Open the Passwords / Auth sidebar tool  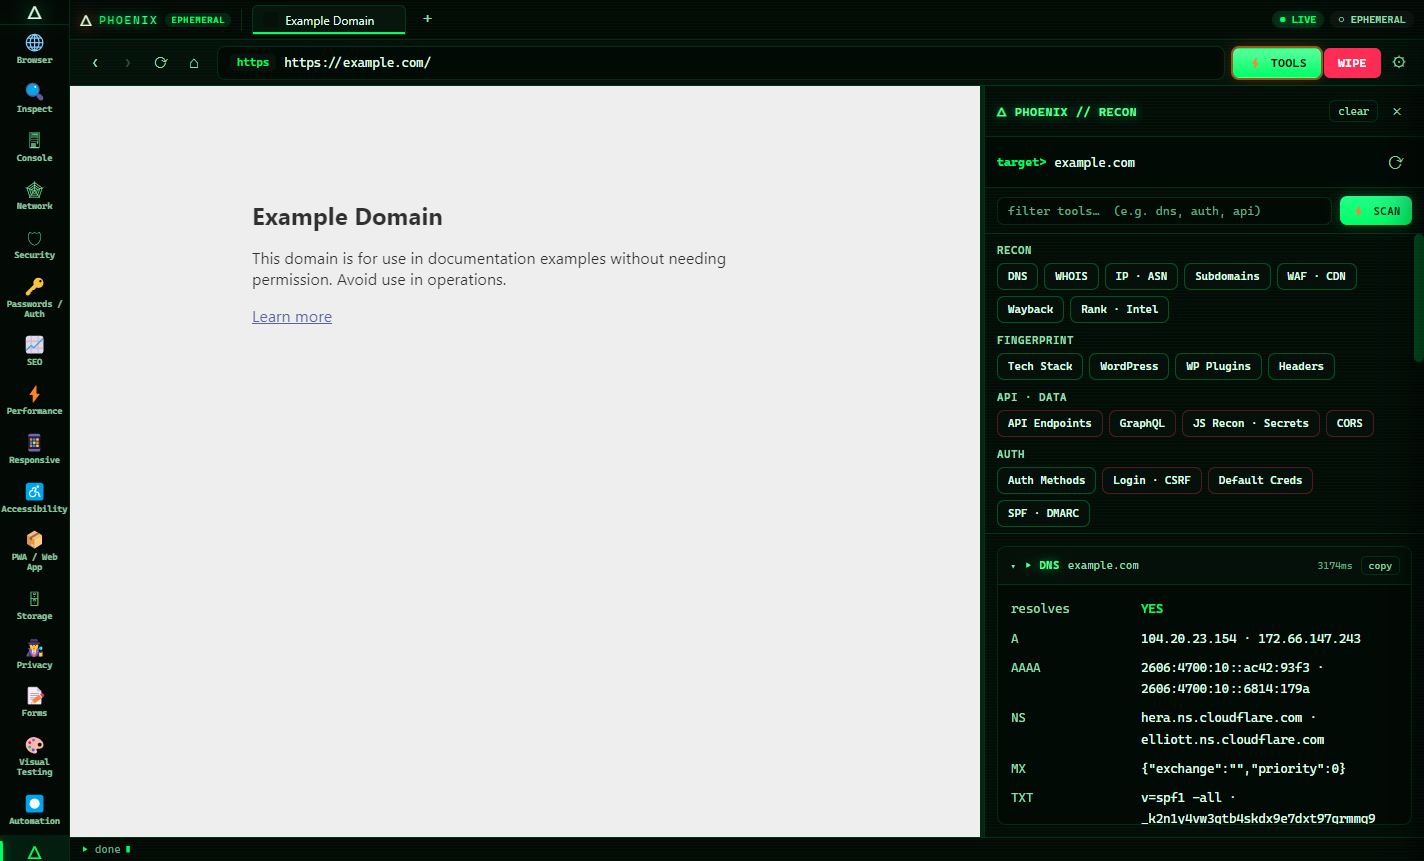(34, 297)
